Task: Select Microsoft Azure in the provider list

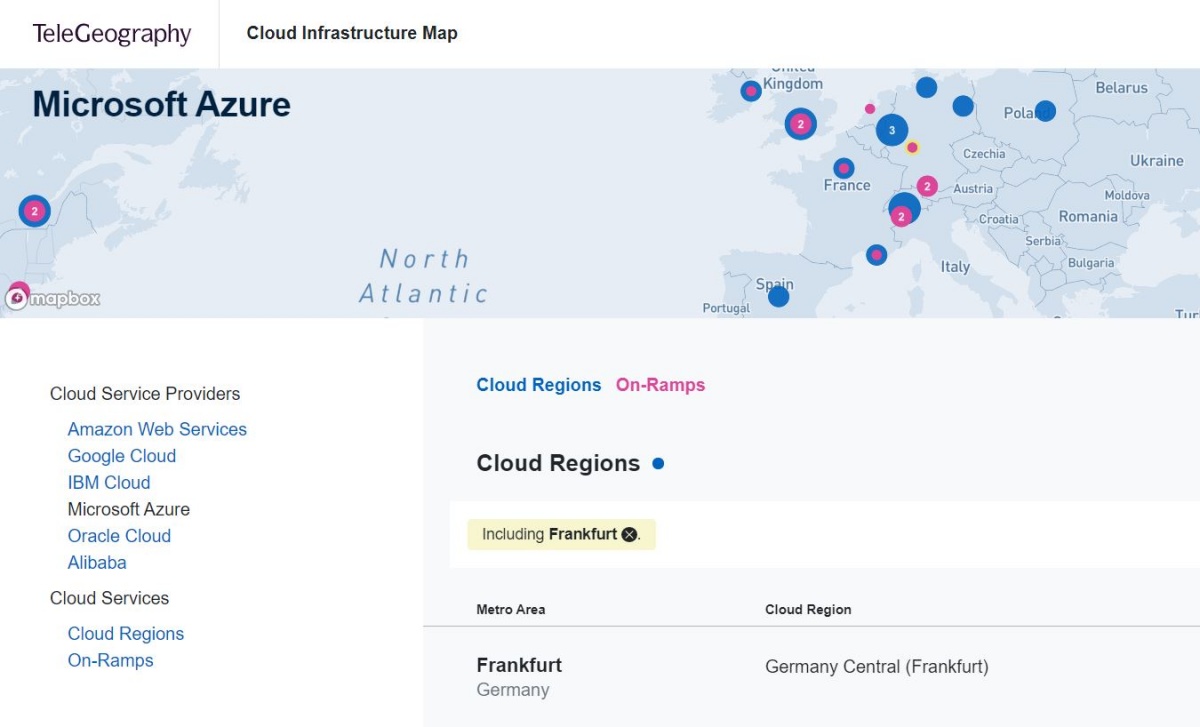Action: [x=129, y=509]
